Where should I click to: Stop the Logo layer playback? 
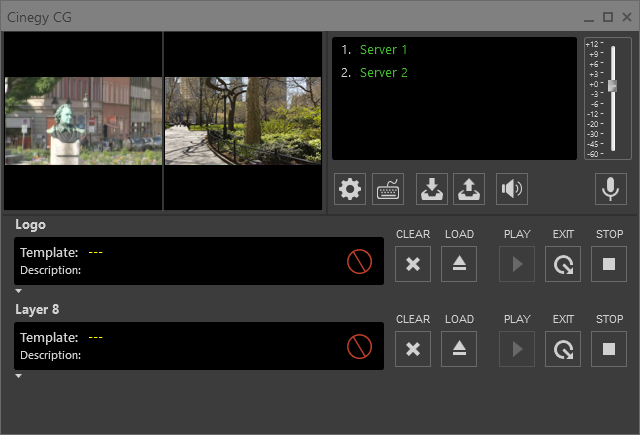click(x=609, y=265)
